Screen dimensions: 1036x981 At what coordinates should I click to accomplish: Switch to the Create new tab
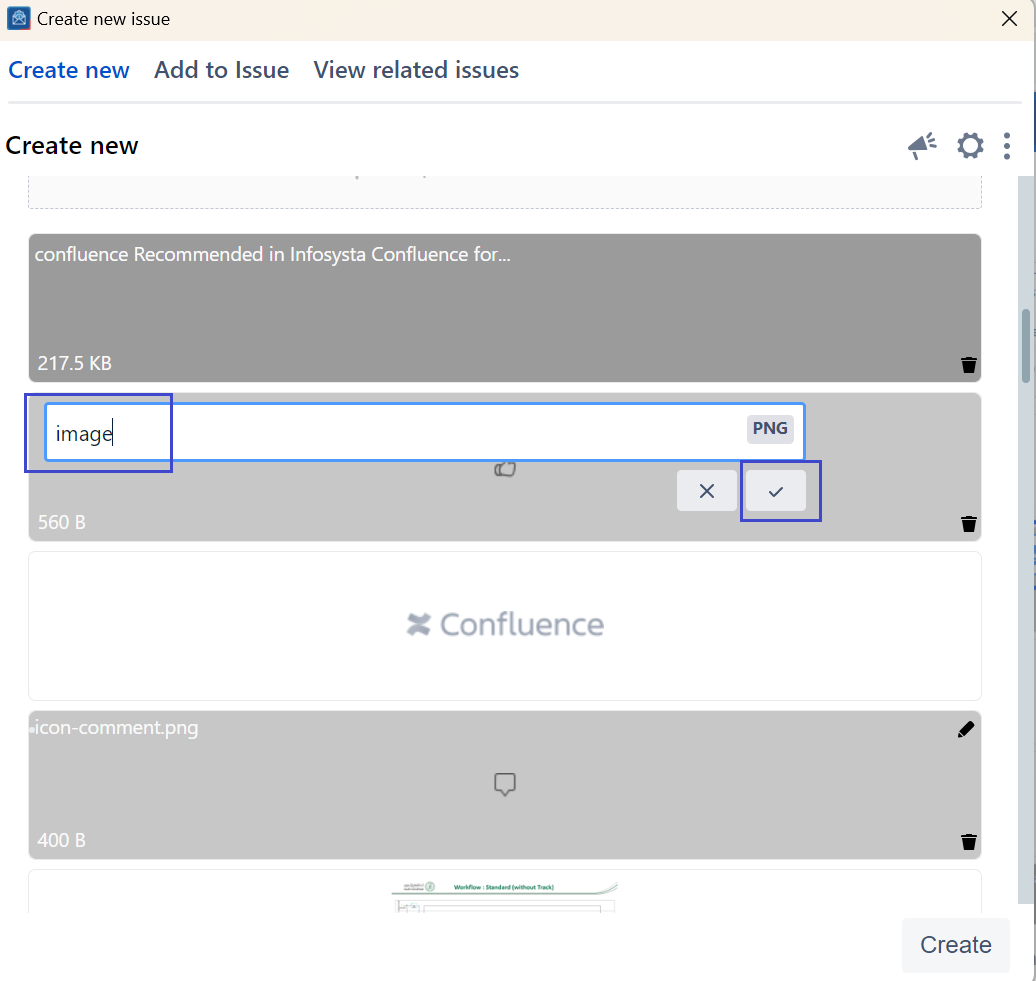click(69, 70)
